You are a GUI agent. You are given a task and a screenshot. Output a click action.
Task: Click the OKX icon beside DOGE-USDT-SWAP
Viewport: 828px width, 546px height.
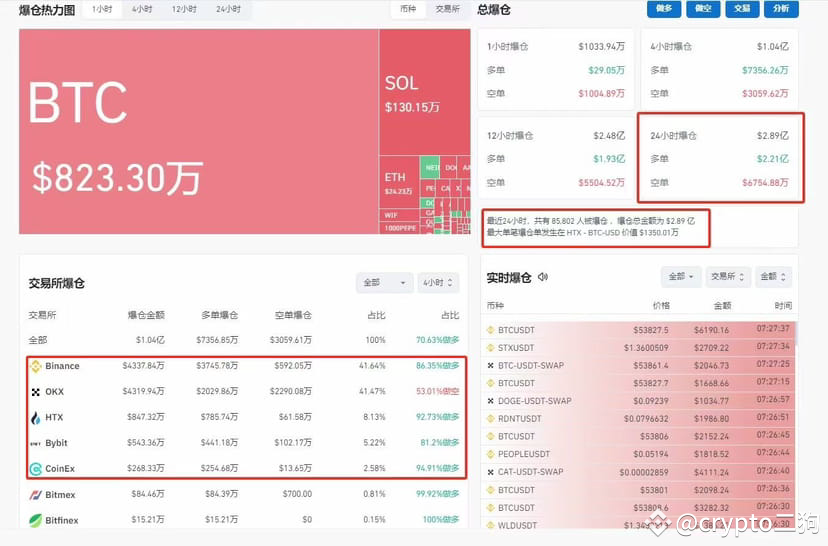click(491, 401)
